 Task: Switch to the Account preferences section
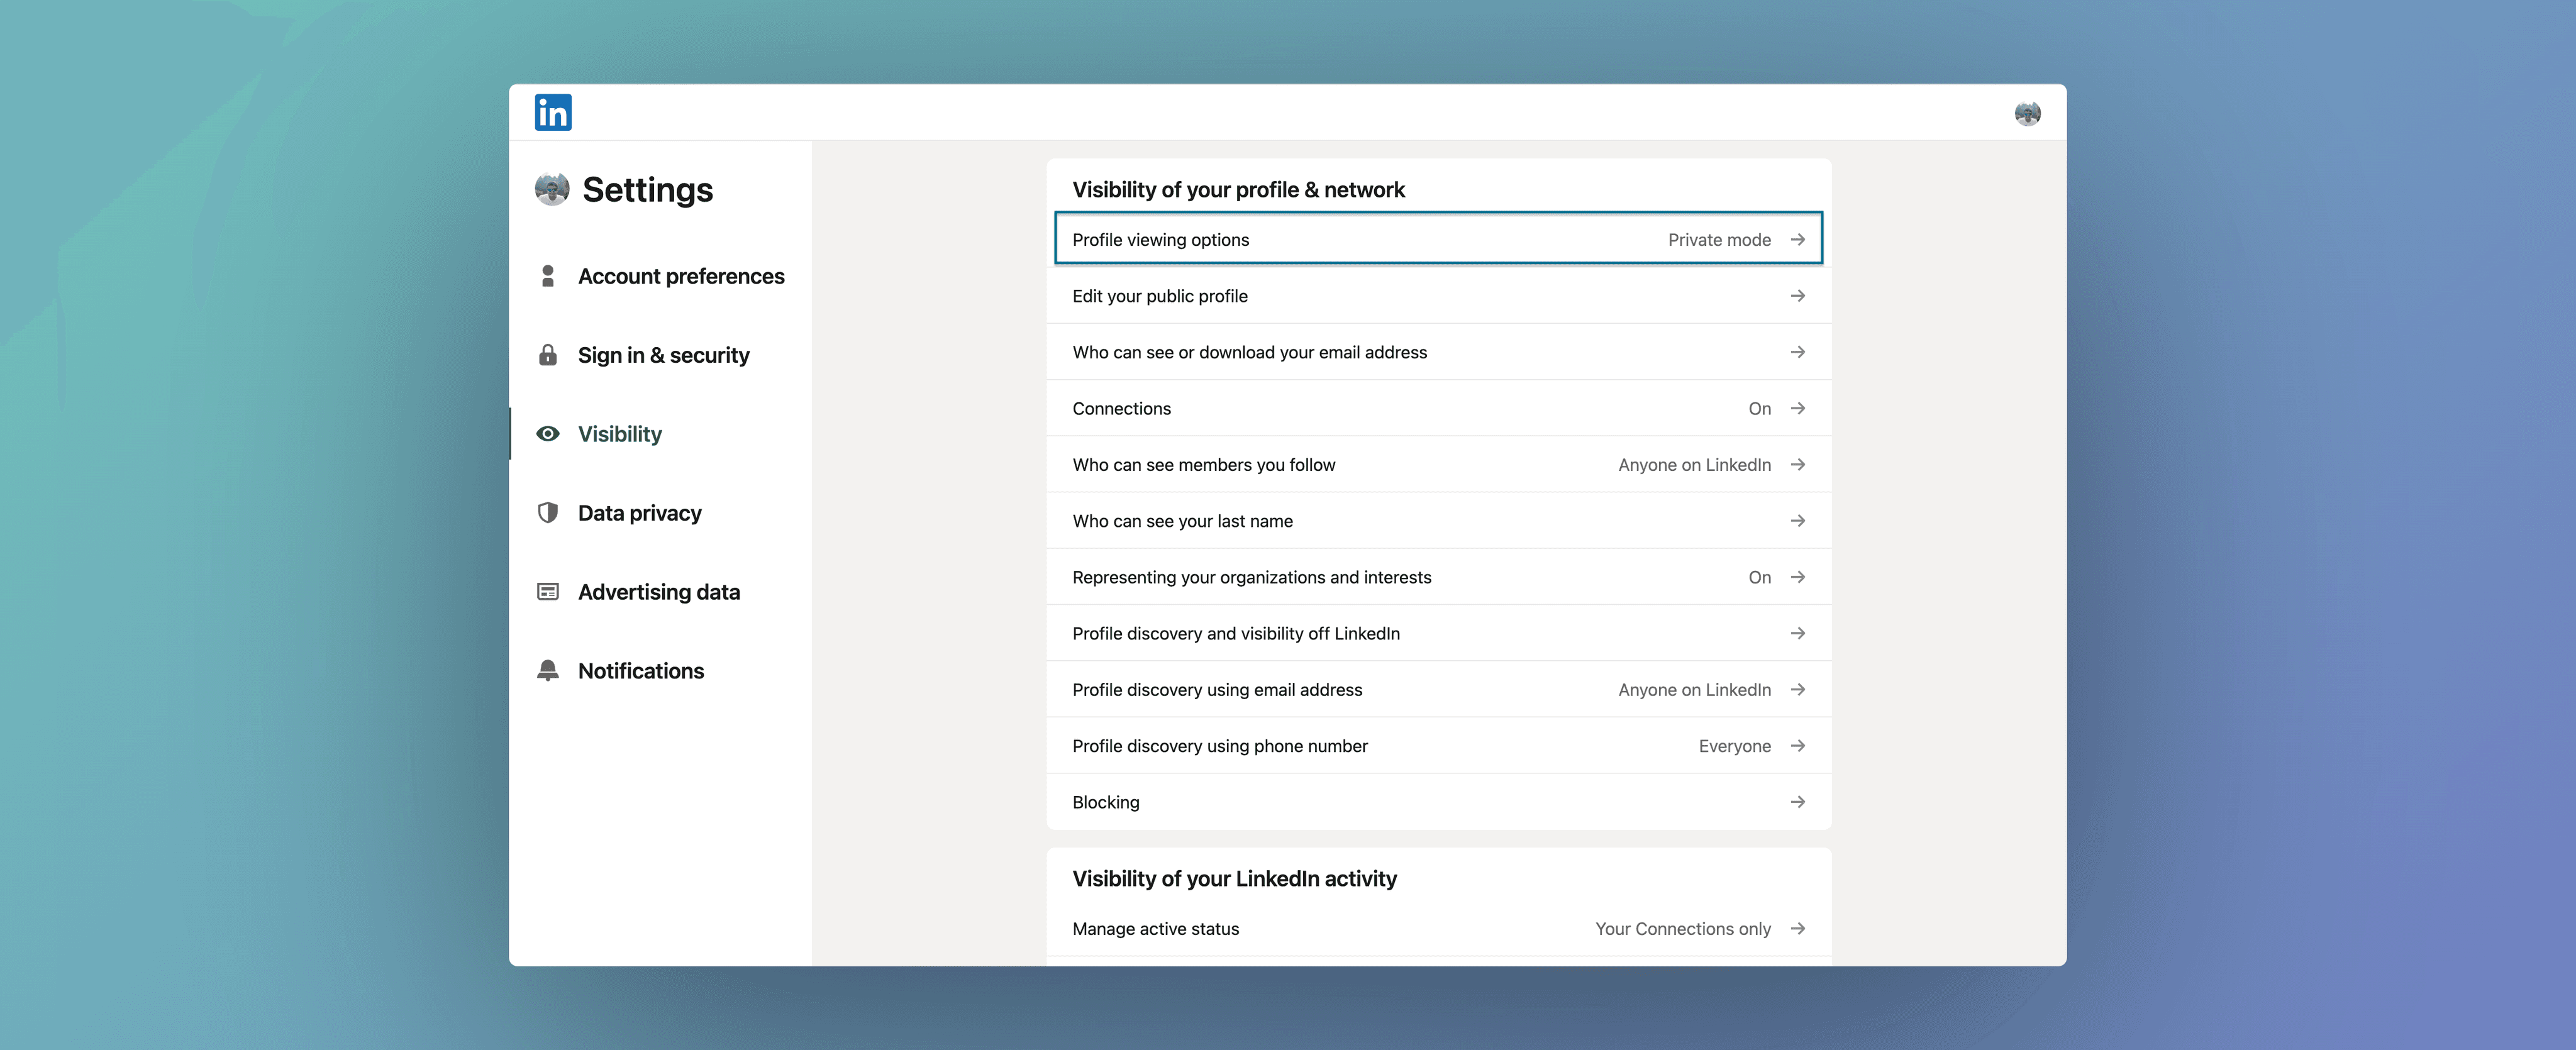[x=681, y=276]
